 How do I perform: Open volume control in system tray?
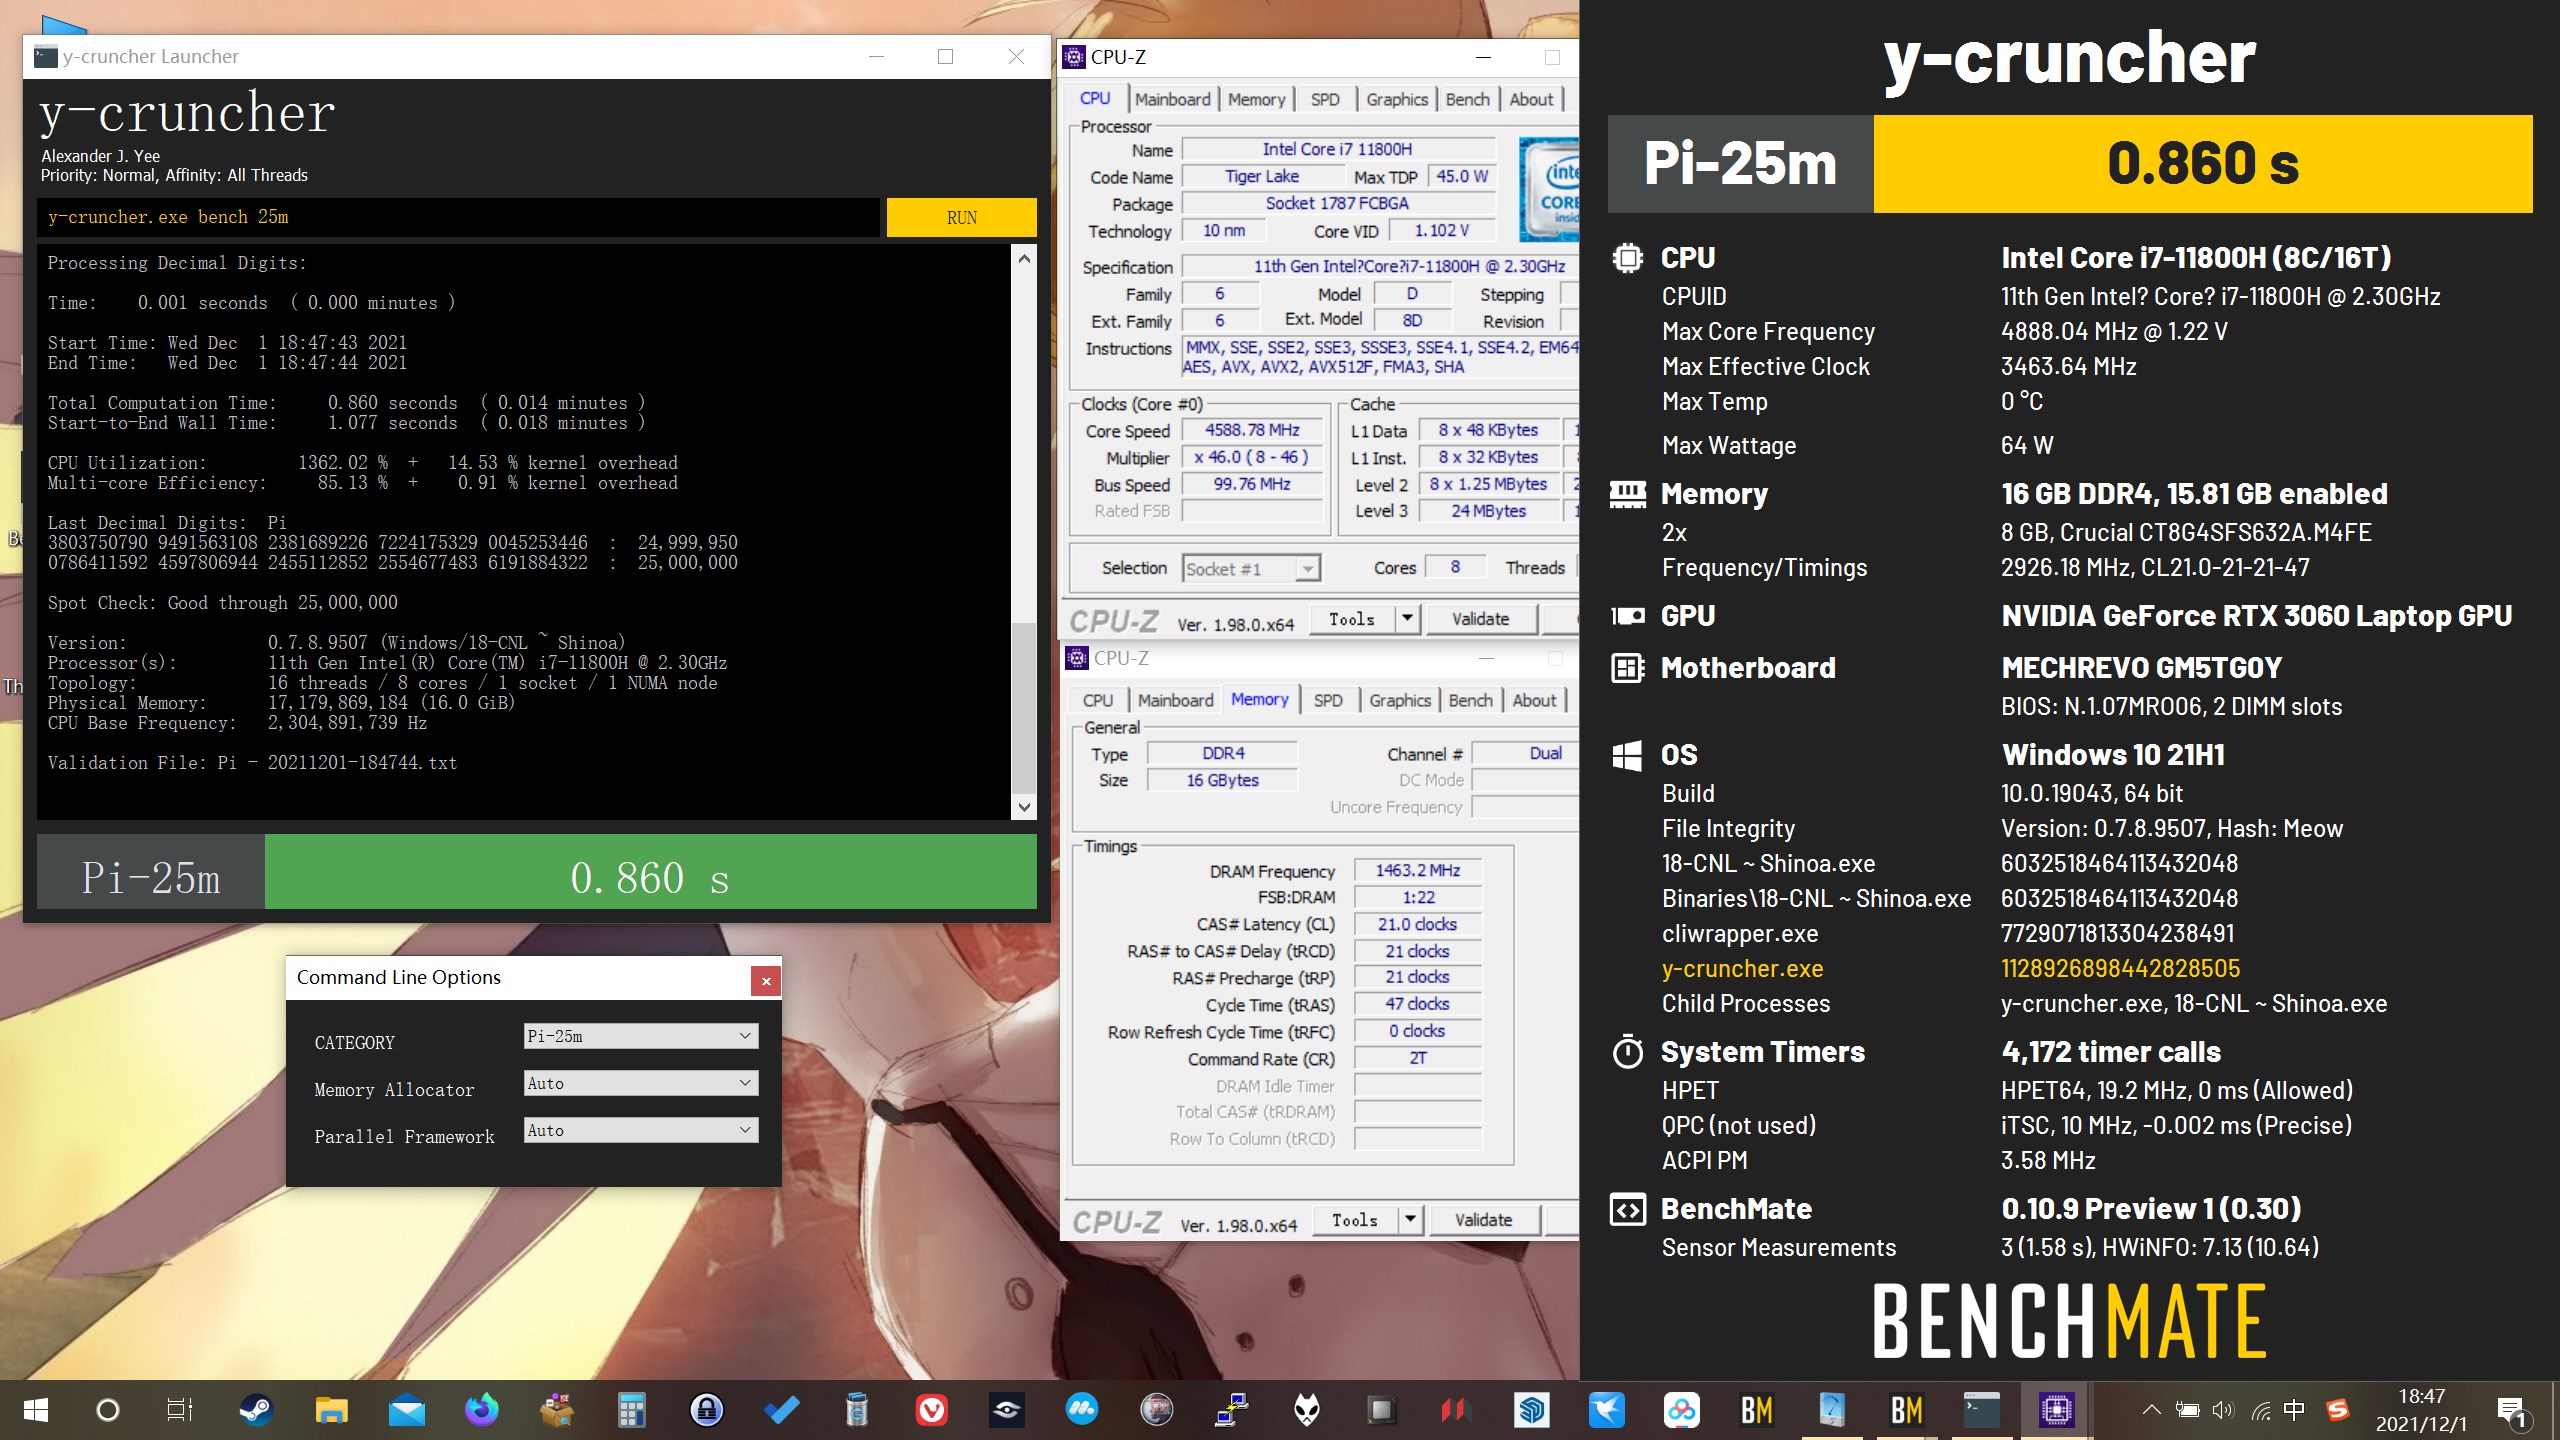coord(2223,1410)
